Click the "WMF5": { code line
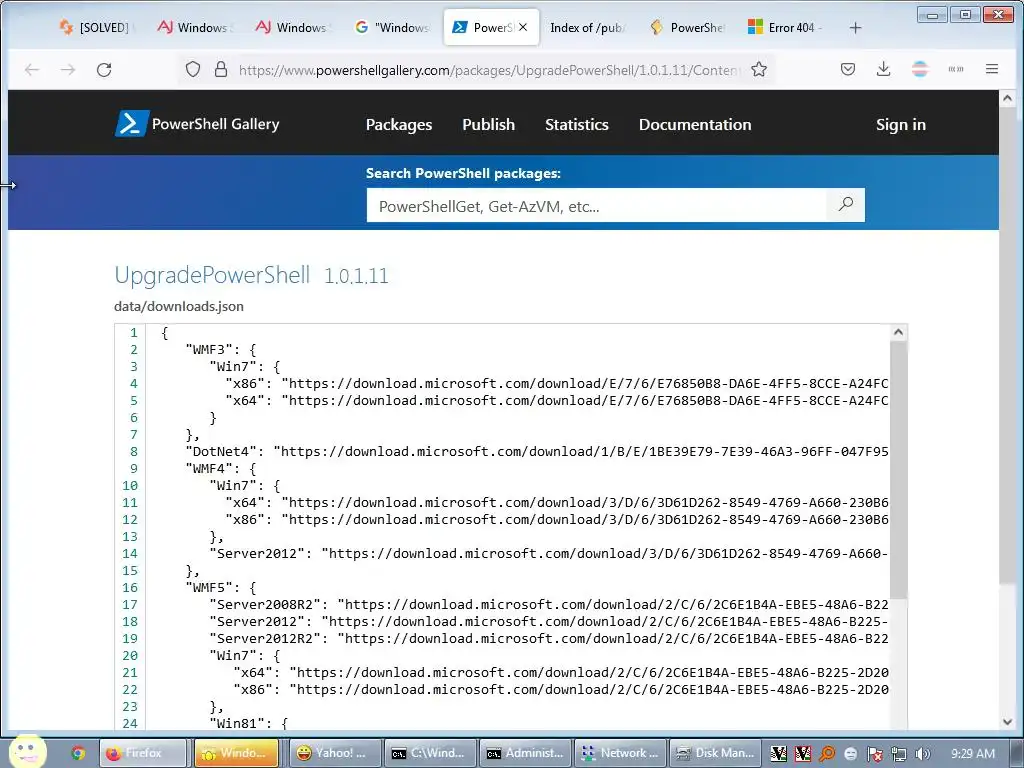This screenshot has width=1024, height=768. (x=221, y=587)
